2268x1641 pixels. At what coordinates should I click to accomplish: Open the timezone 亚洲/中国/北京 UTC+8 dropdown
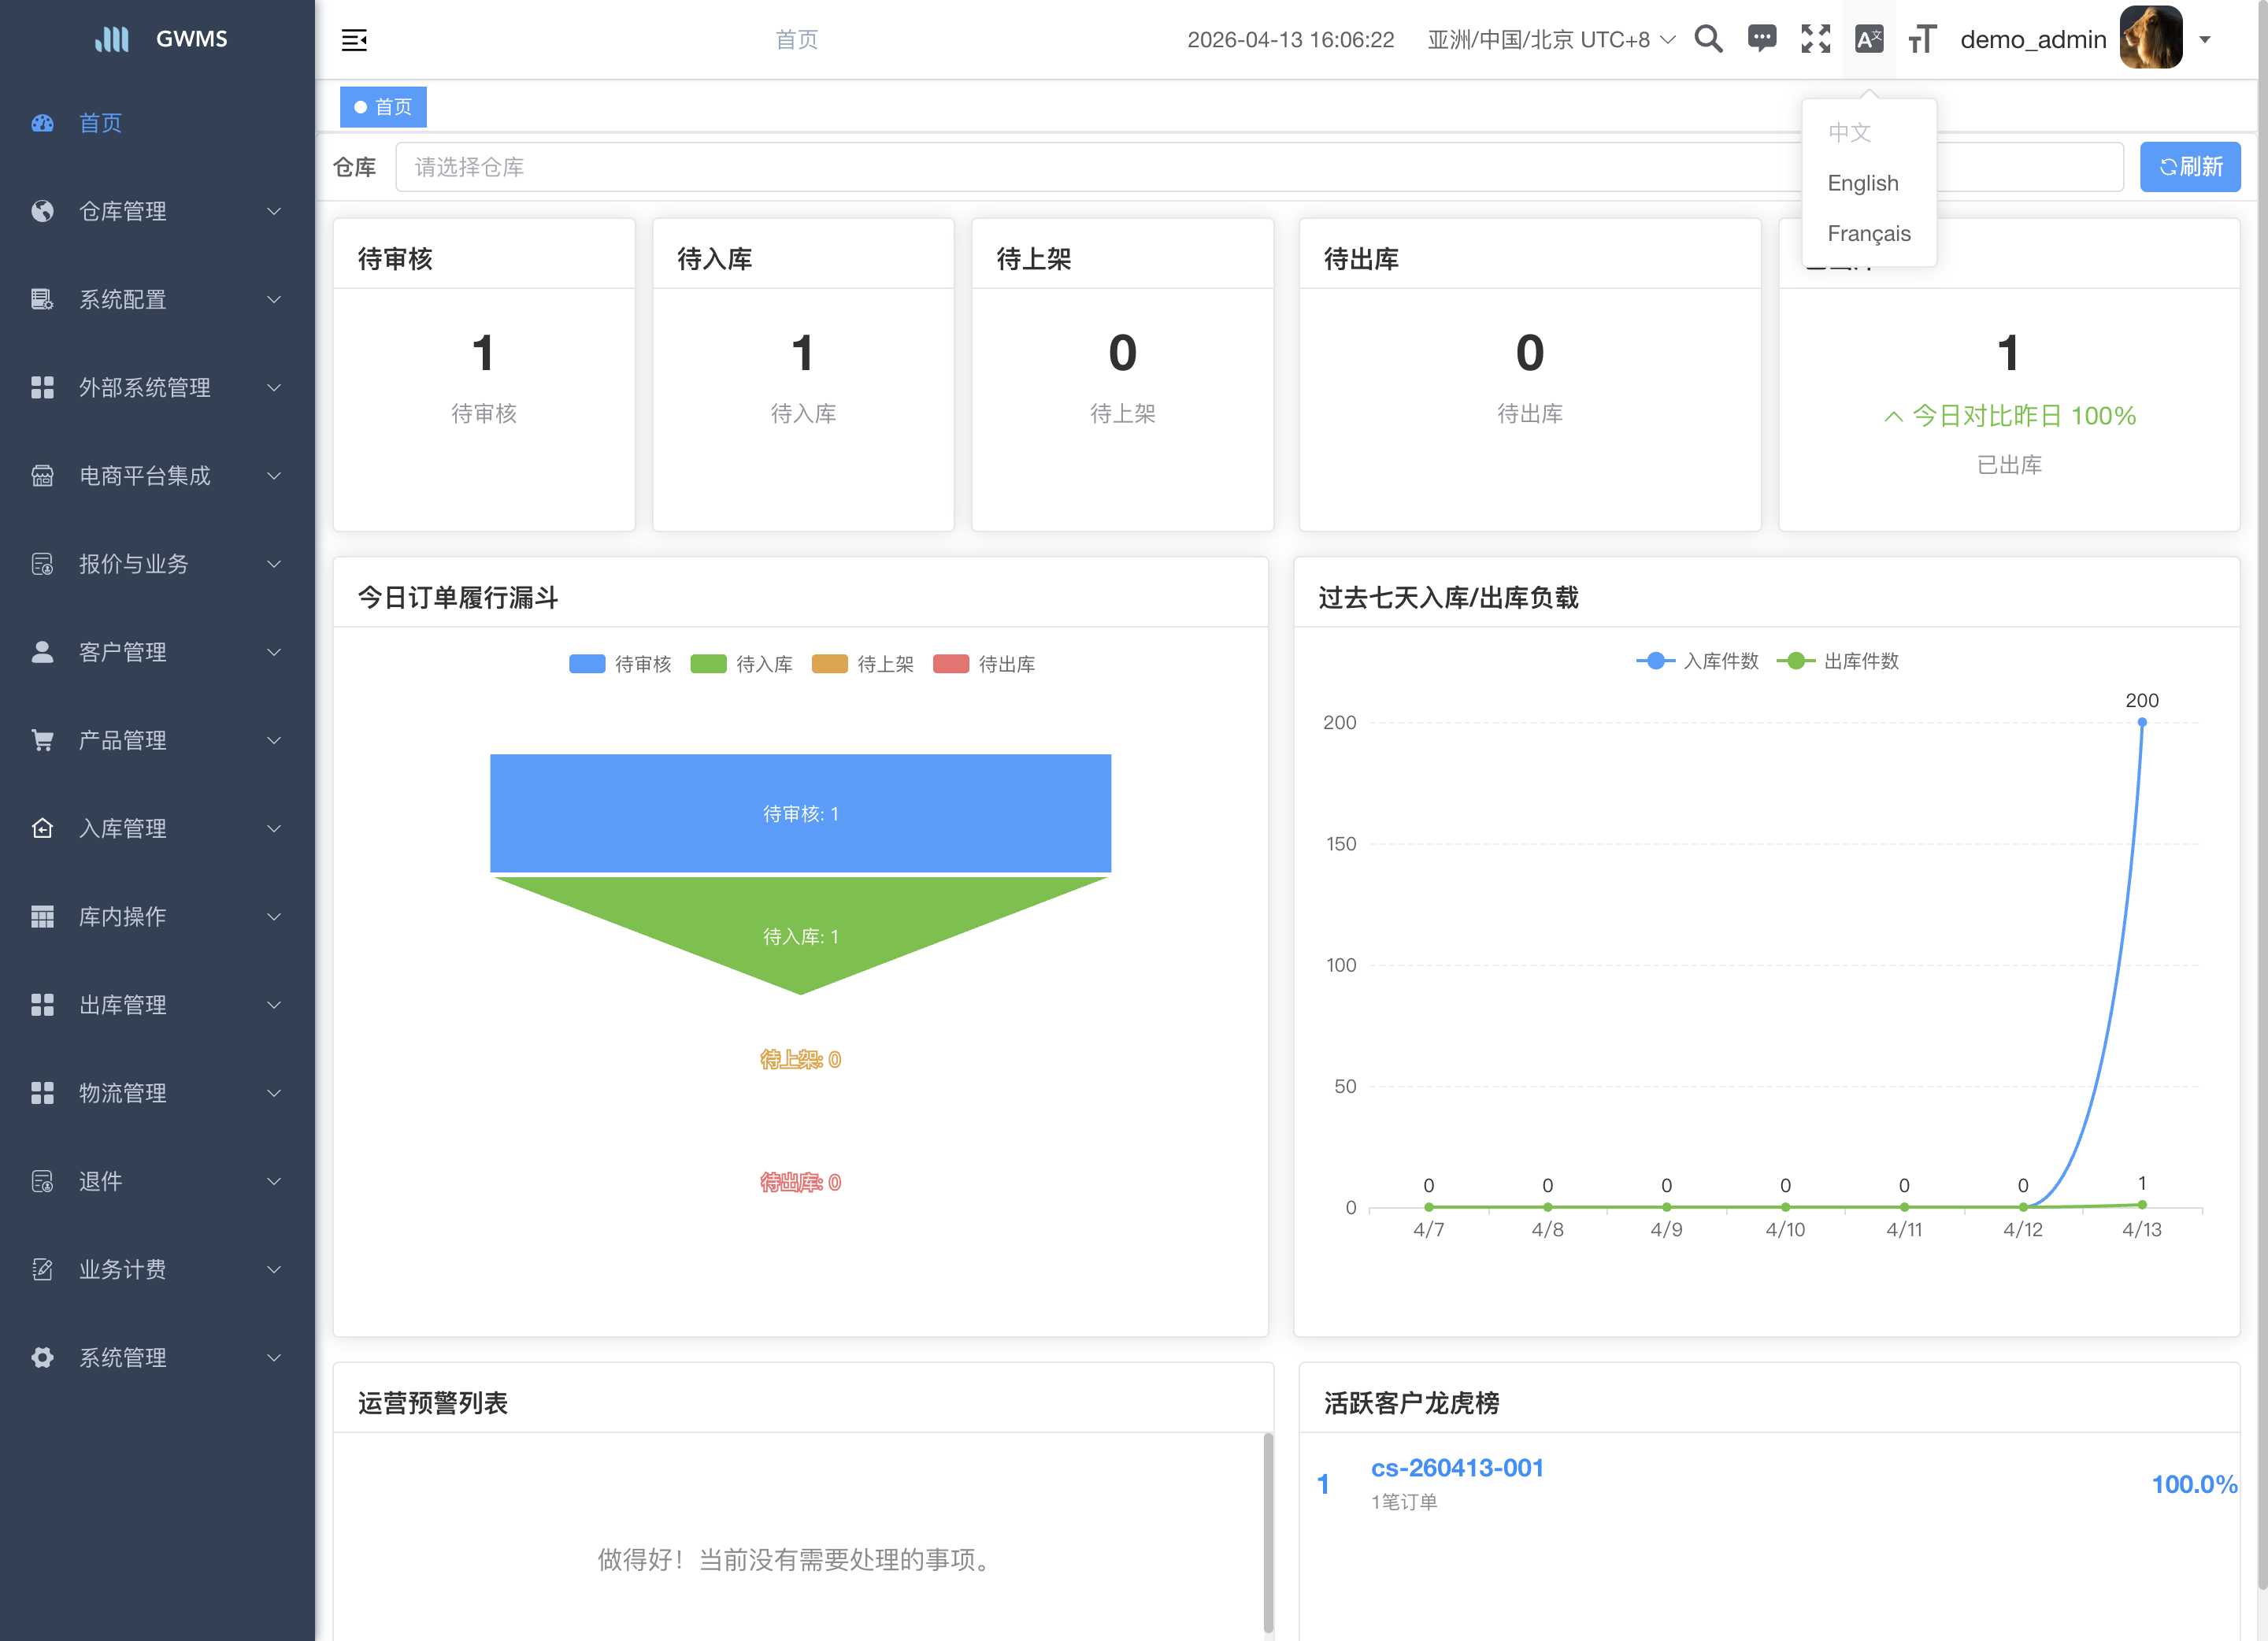pos(1551,39)
